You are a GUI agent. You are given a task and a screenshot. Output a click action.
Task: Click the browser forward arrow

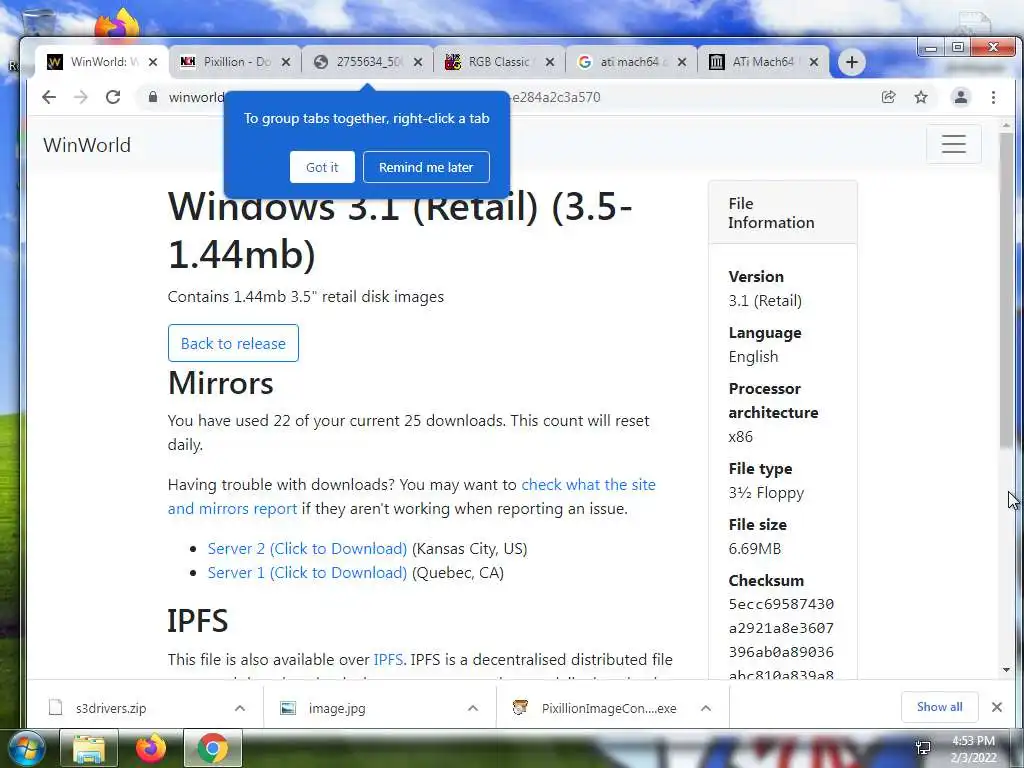click(x=81, y=97)
